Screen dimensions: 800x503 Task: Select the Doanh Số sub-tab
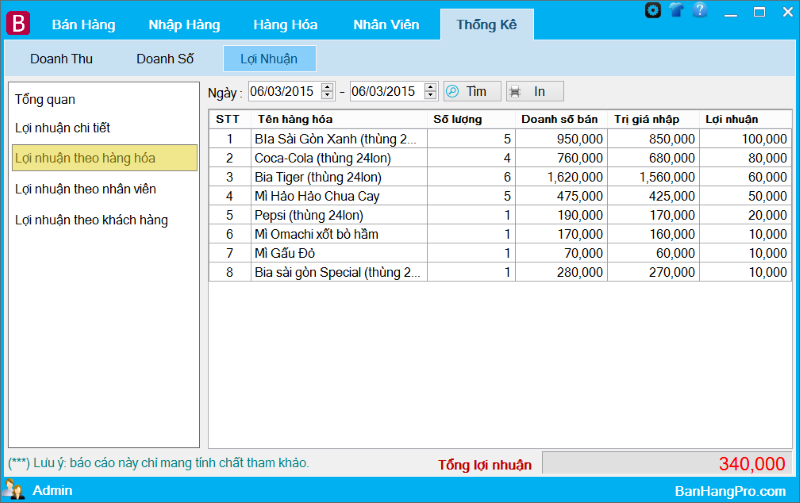[x=165, y=59]
